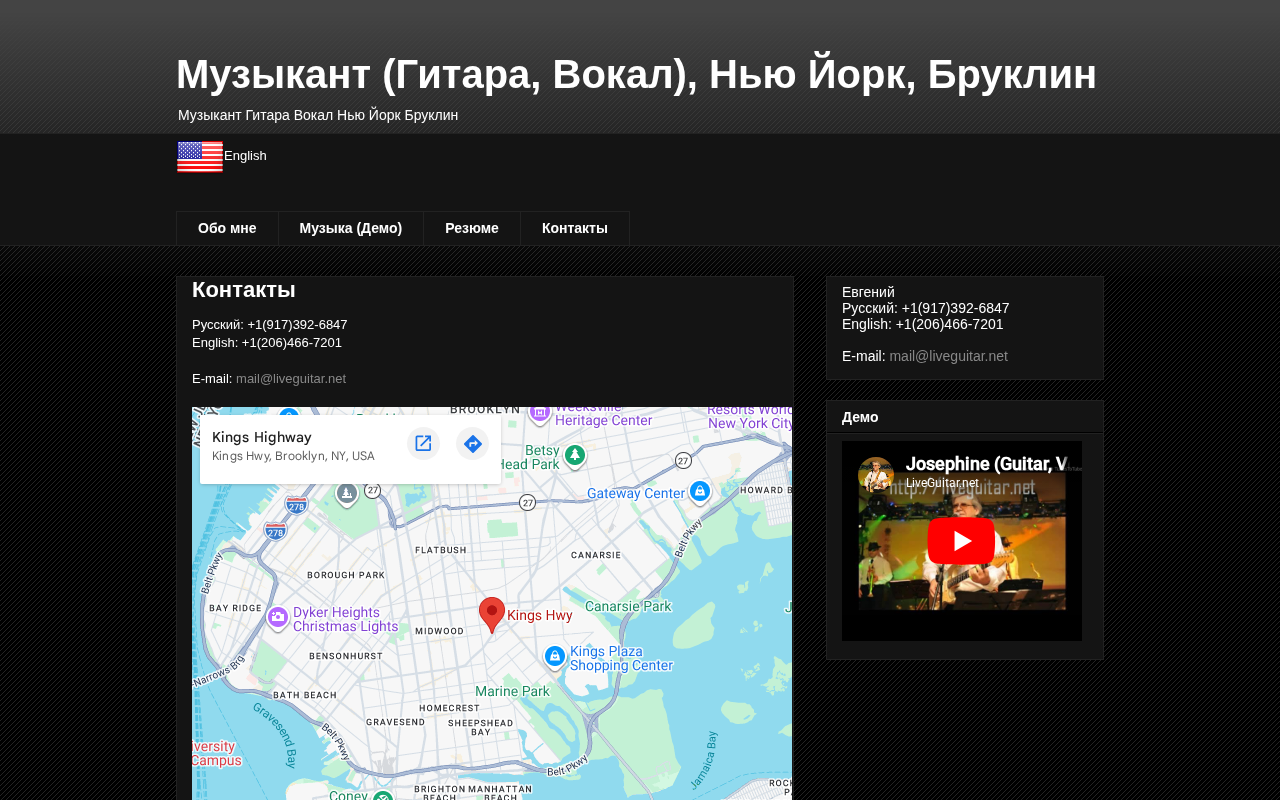Click the Gateway Center shopping marker
The image size is (1280, 800).
pyautogui.click(x=700, y=491)
